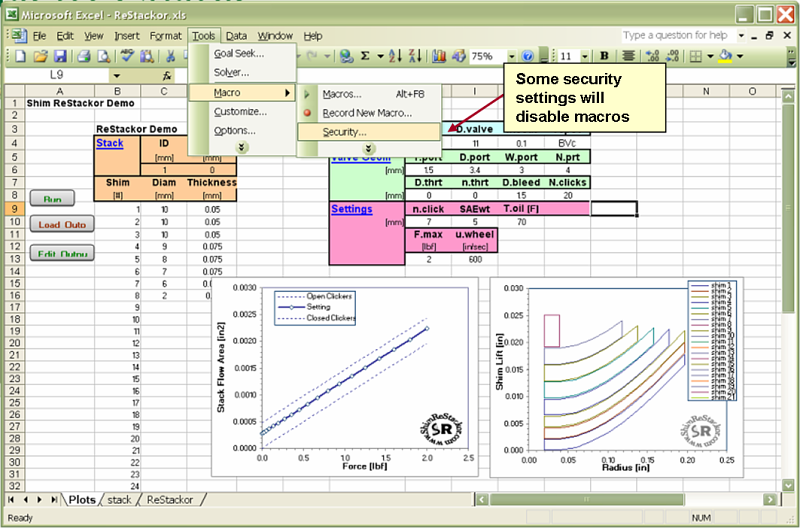
Task: Click the Print toolbar icon
Action: click(84, 56)
